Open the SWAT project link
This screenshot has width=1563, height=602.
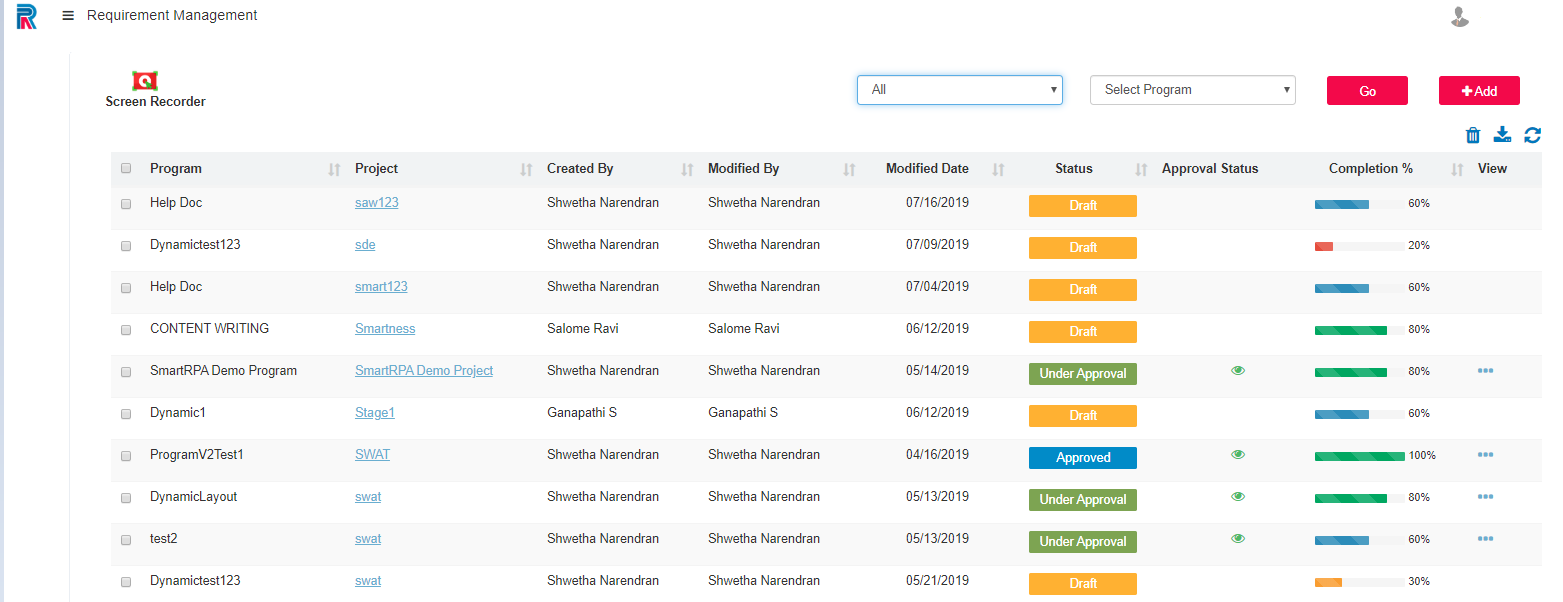pos(372,455)
